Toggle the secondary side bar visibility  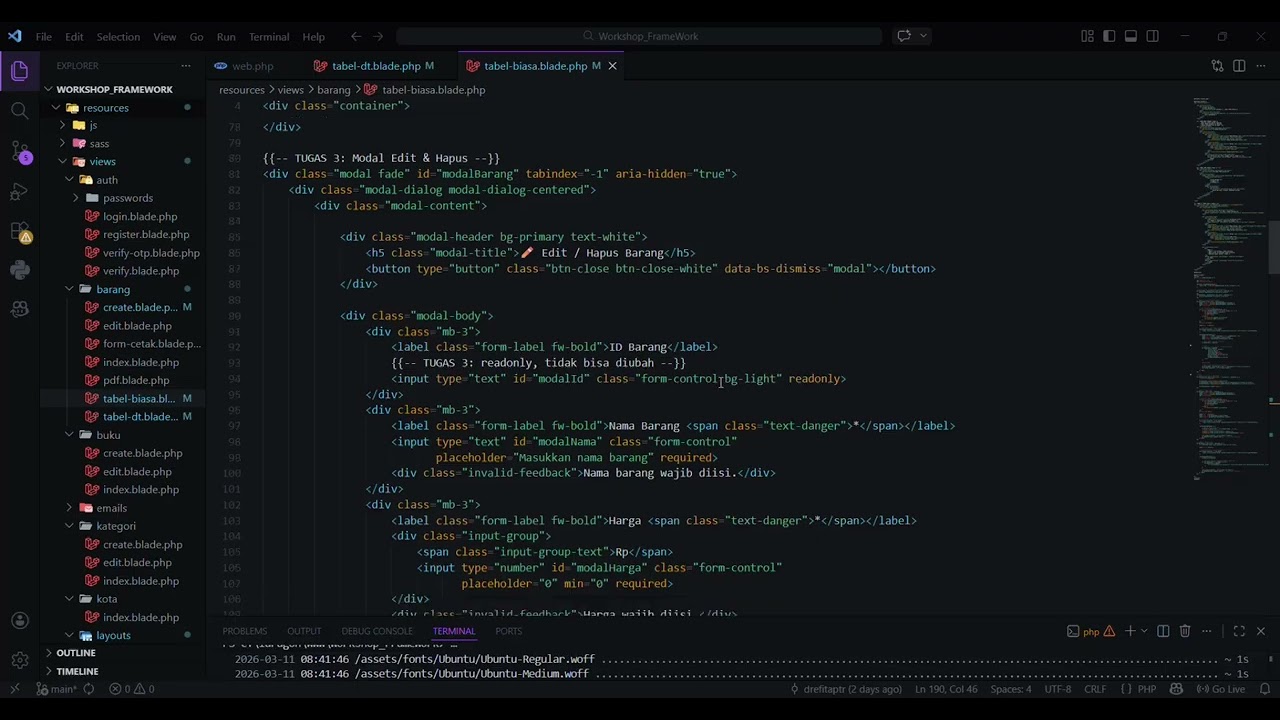1153,36
